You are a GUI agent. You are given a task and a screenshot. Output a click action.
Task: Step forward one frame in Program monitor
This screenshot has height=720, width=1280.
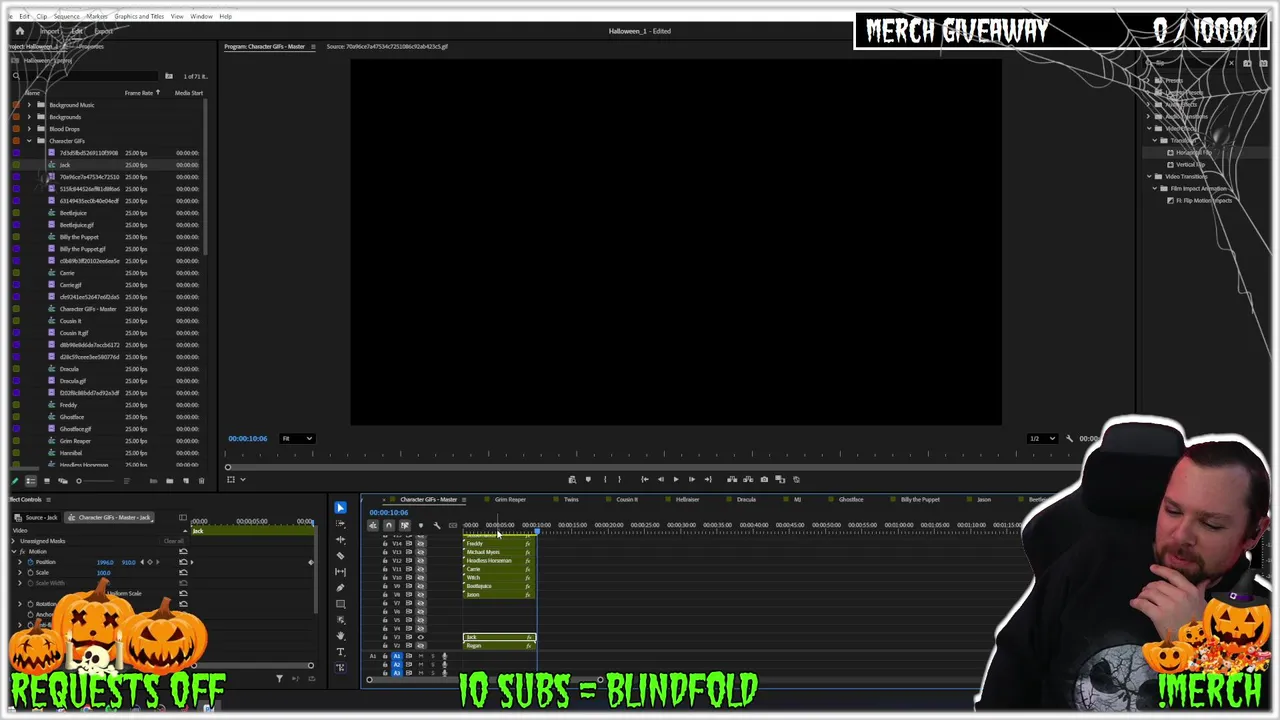coord(692,479)
